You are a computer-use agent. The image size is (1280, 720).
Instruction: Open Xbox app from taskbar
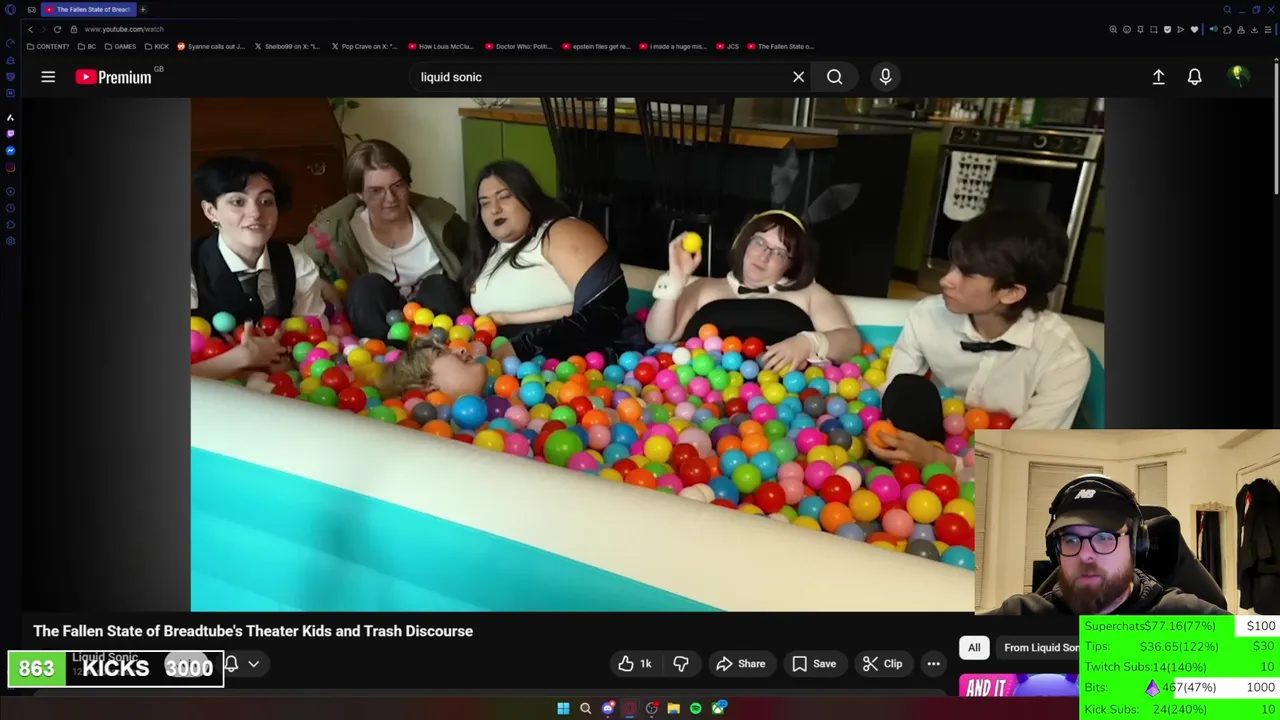click(x=718, y=709)
